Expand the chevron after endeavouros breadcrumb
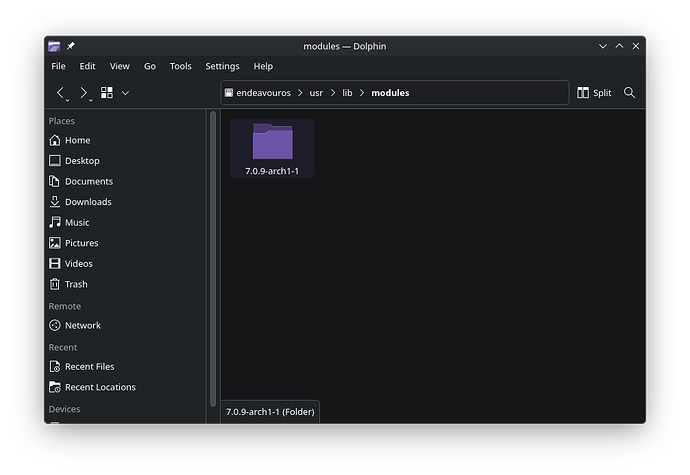 click(x=300, y=93)
